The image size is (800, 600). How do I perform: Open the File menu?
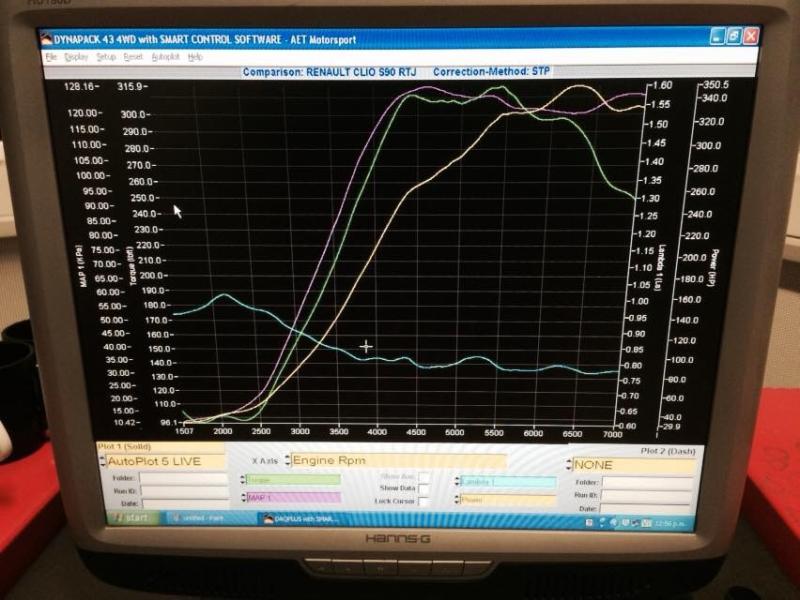pyautogui.click(x=51, y=57)
